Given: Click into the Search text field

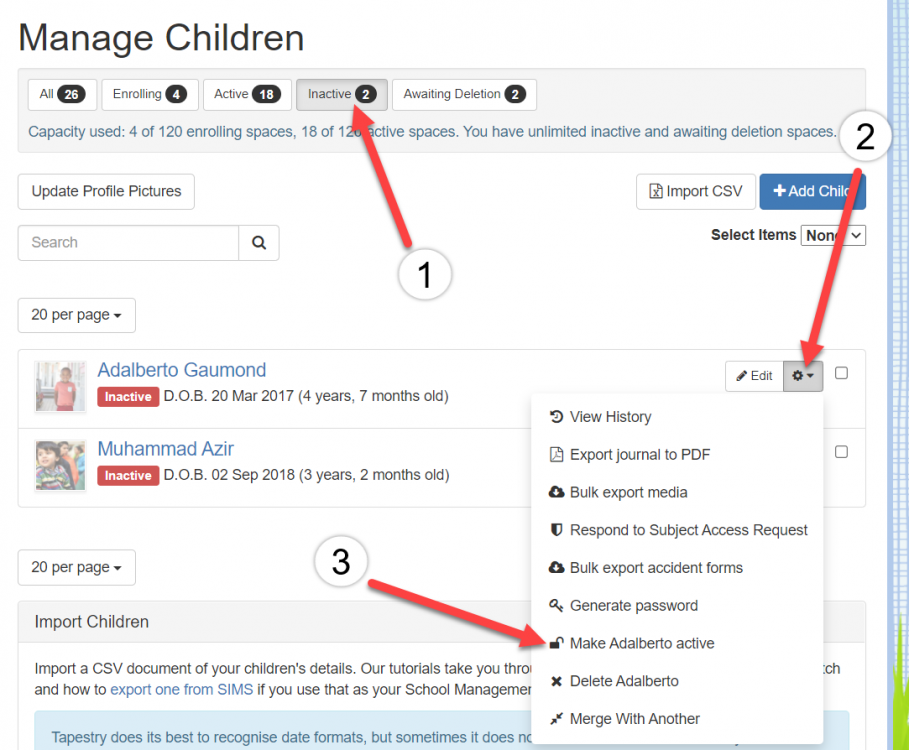Looking at the screenshot, I should 128,243.
